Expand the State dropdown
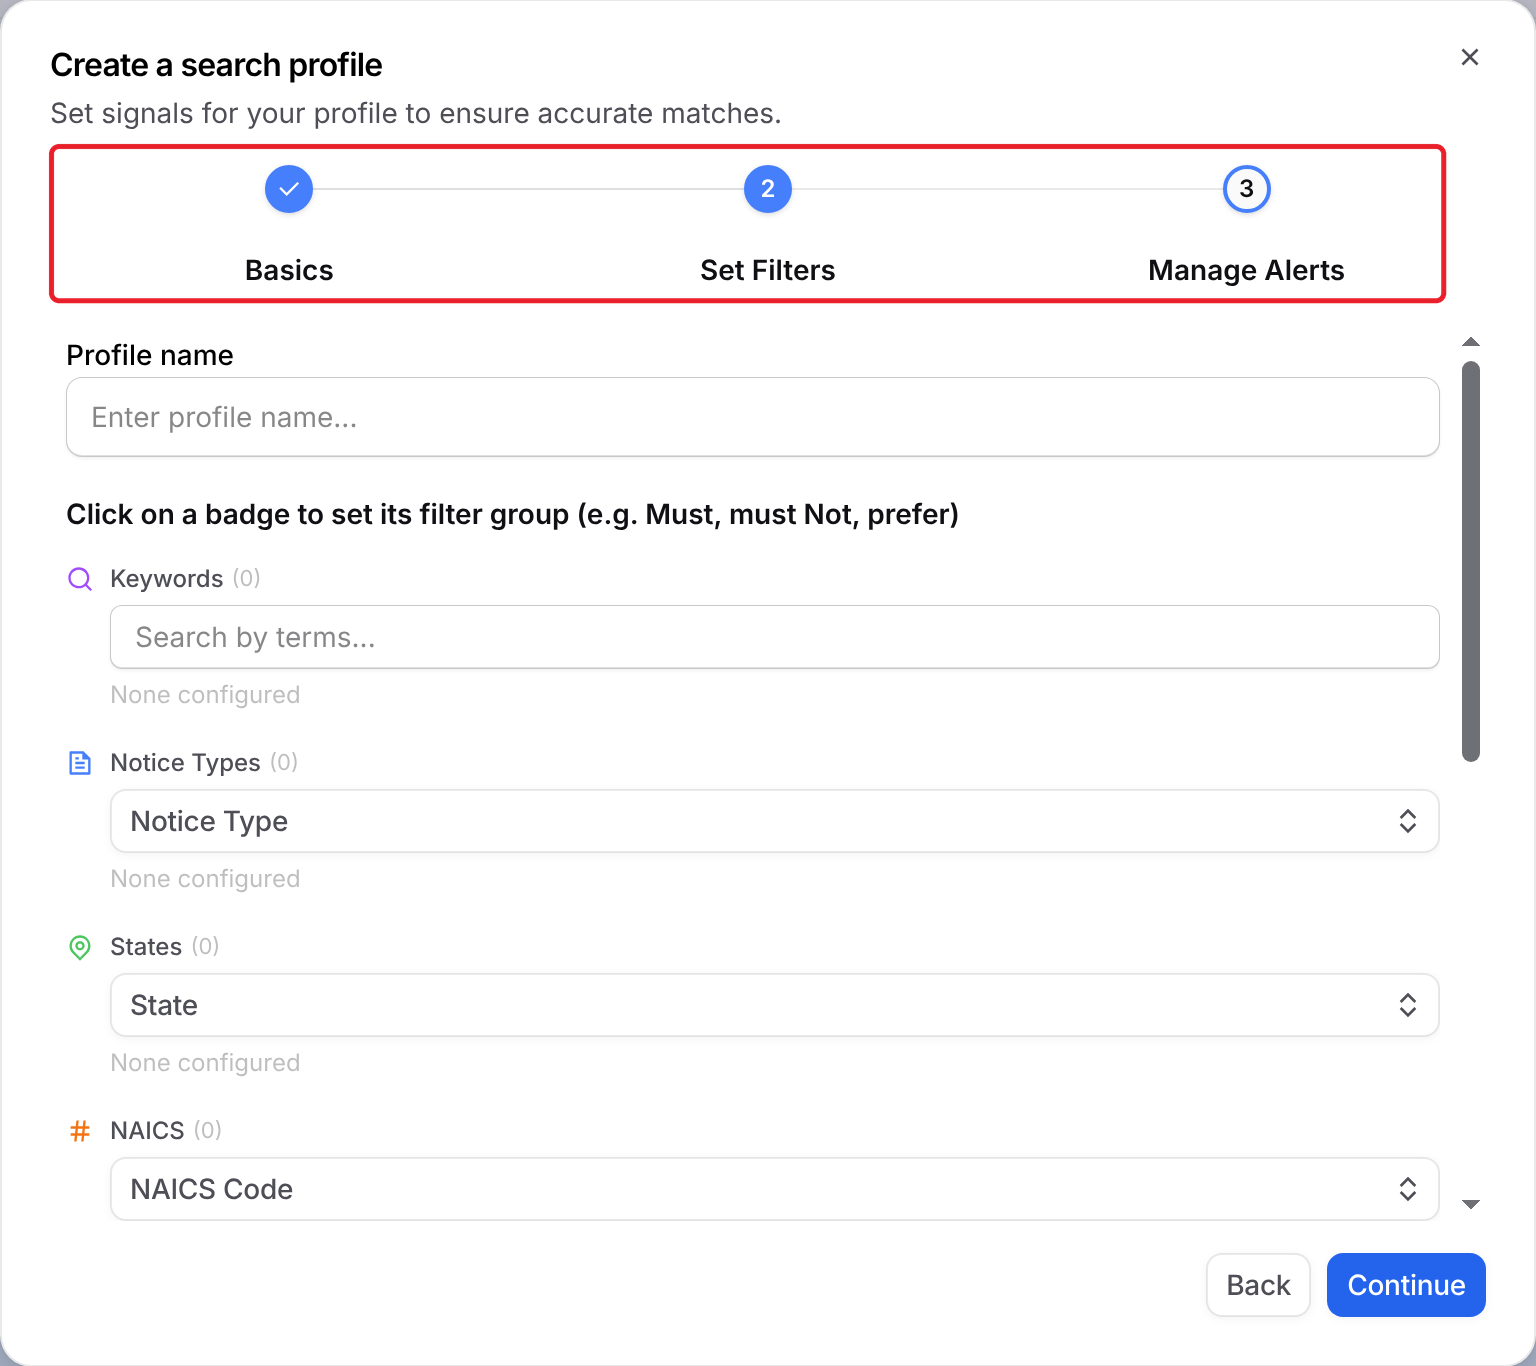1536x1366 pixels. click(x=775, y=1005)
